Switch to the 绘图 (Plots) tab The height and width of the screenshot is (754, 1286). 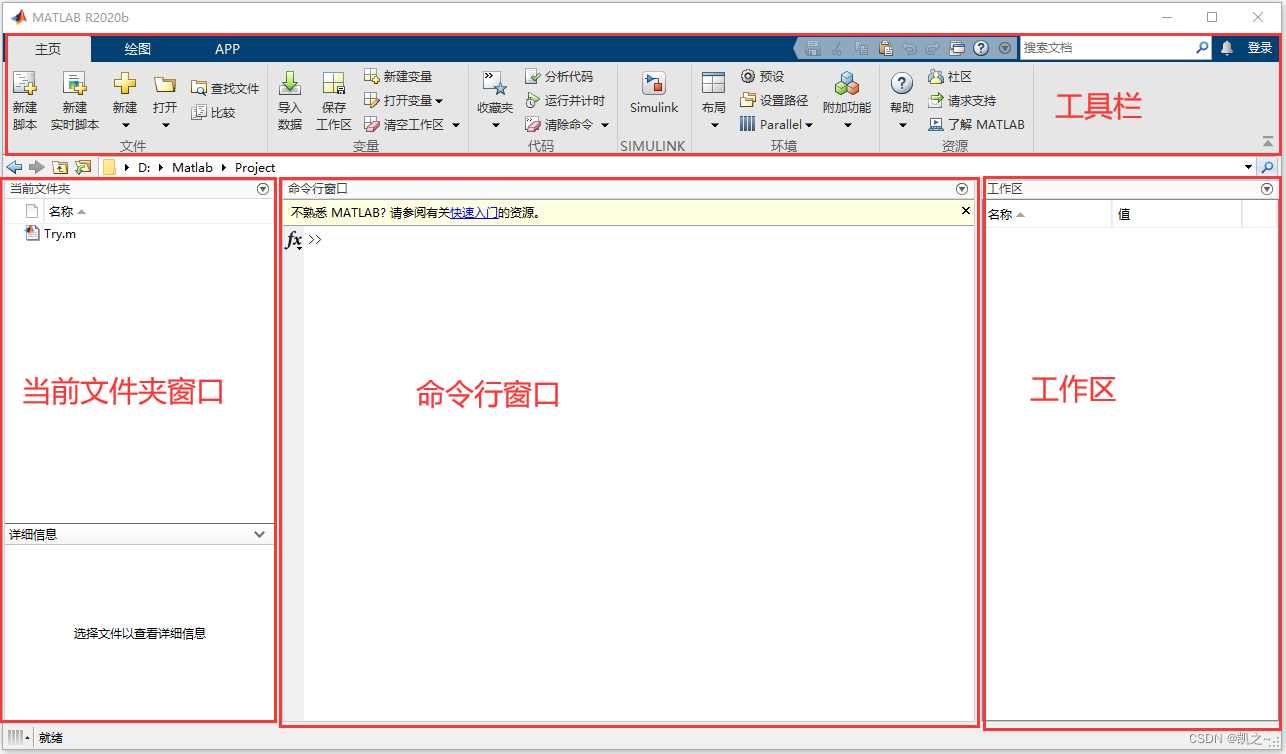(x=139, y=48)
